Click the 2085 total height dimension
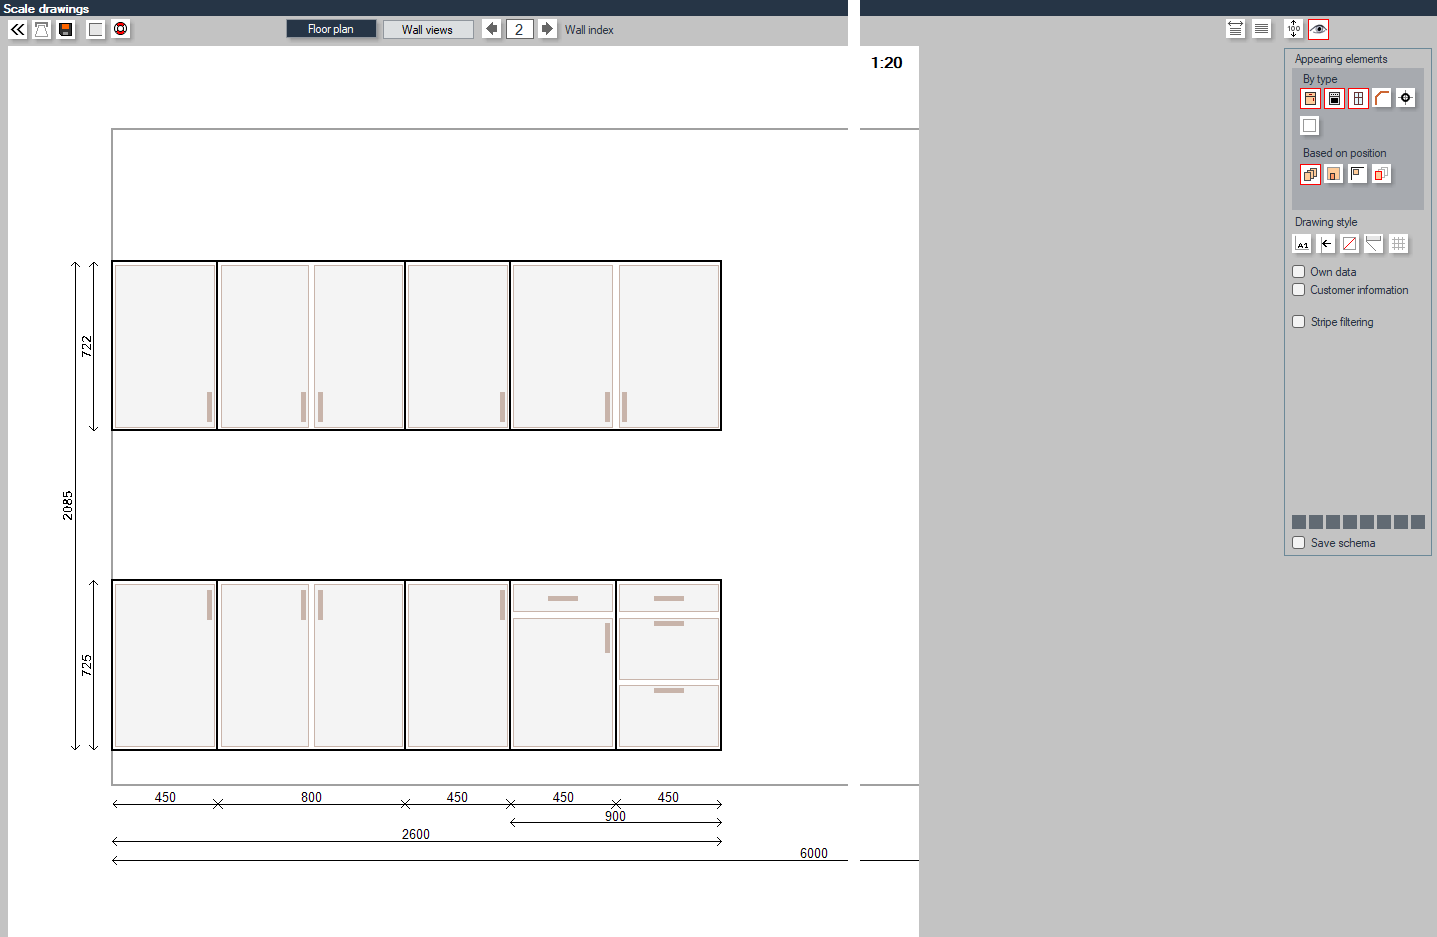The width and height of the screenshot is (1437, 937). tap(68, 505)
